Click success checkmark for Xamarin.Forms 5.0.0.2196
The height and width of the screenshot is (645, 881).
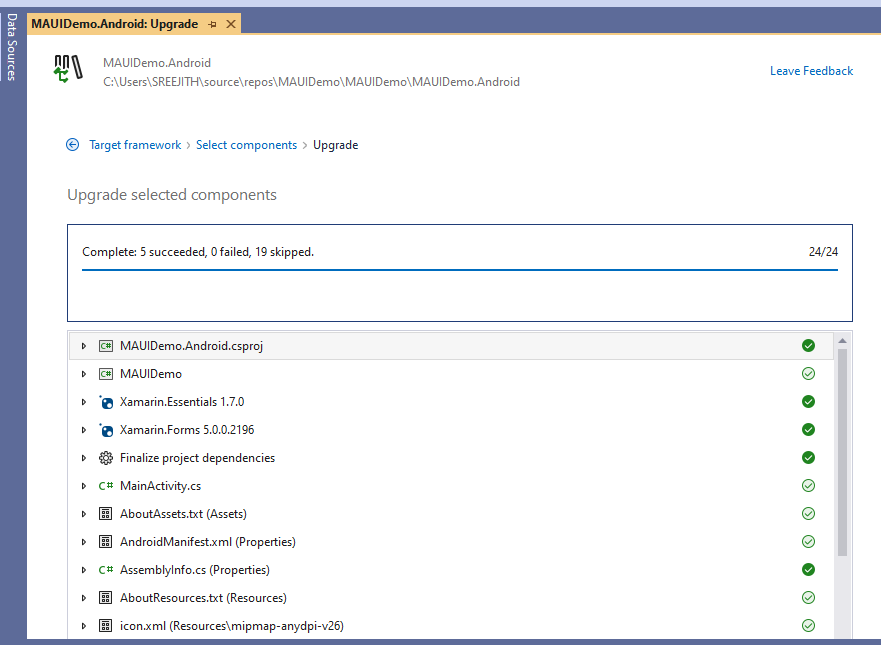click(809, 430)
